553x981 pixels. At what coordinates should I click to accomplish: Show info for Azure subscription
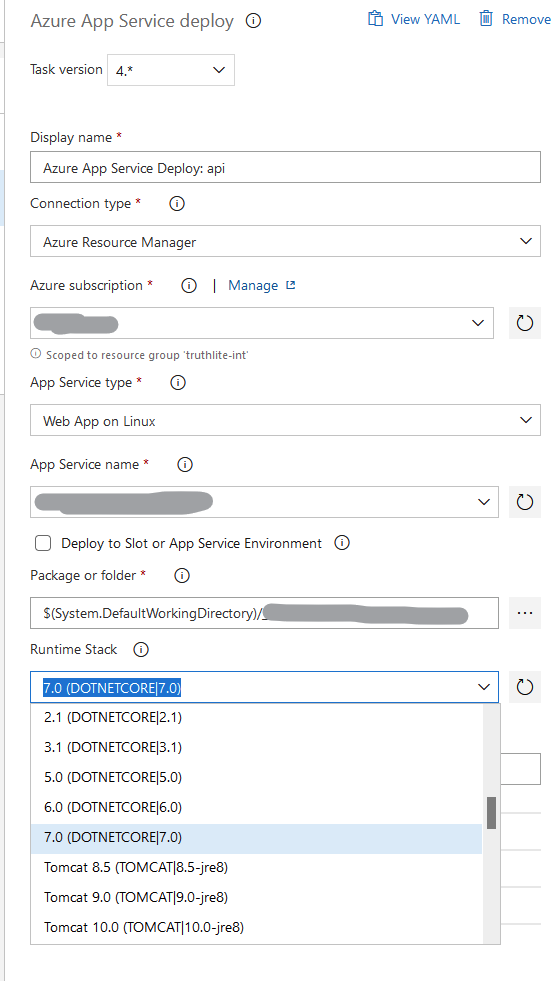pyautogui.click(x=189, y=286)
